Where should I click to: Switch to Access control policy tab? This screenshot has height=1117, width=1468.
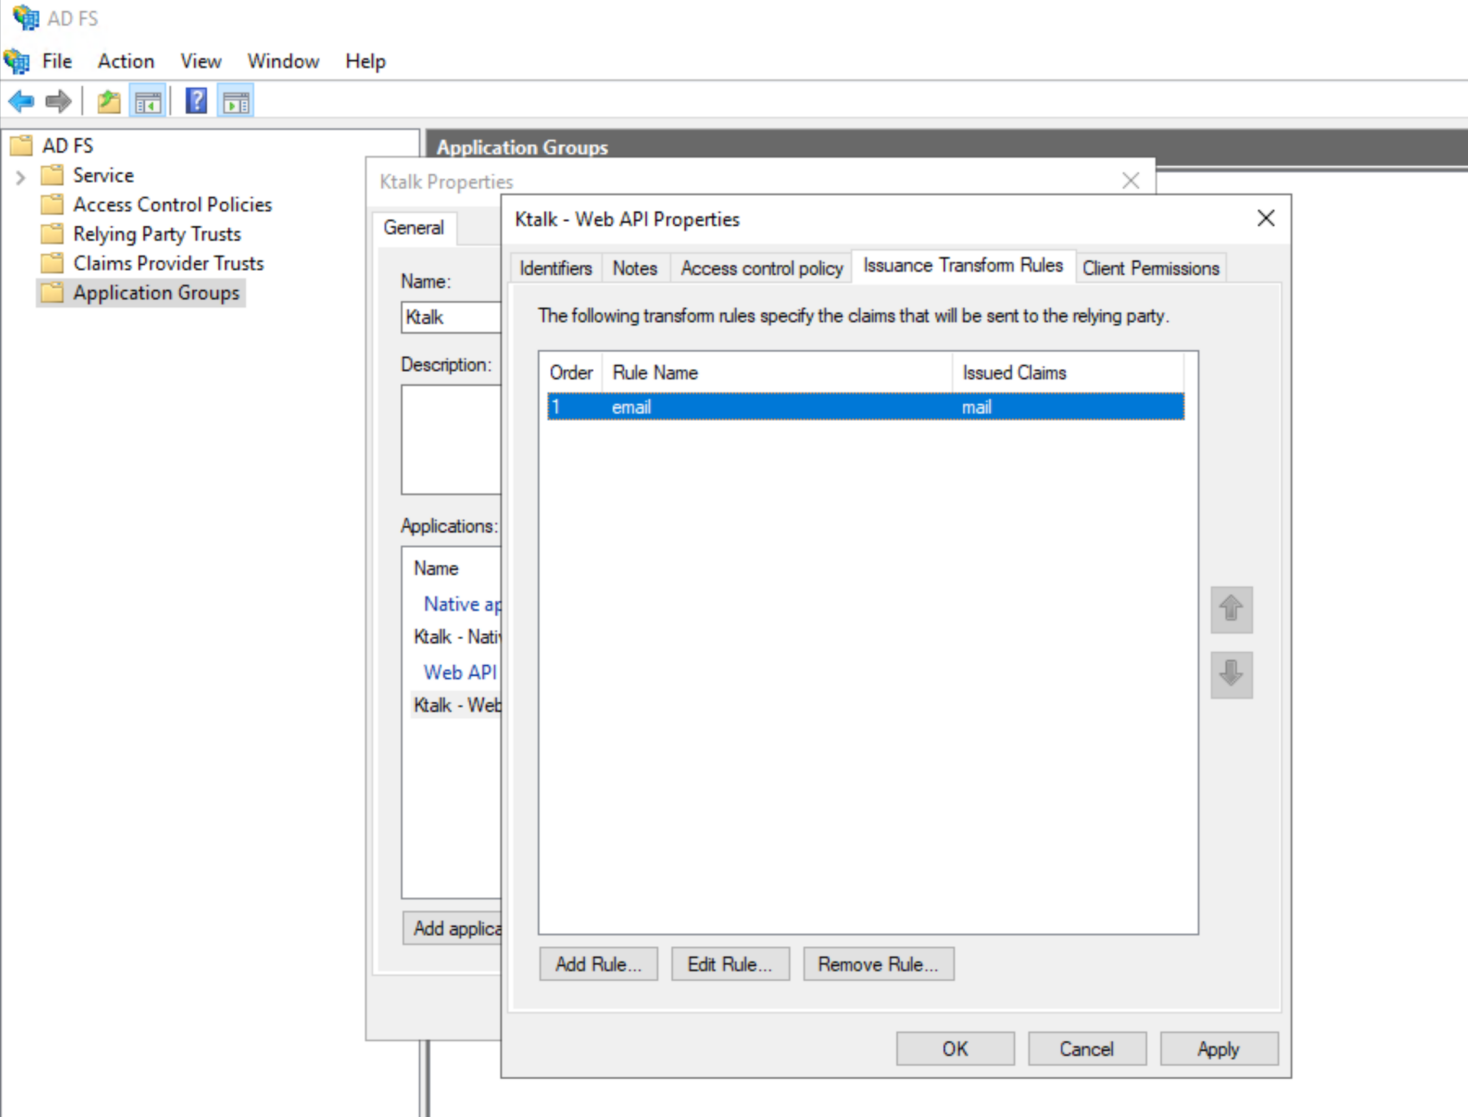pyautogui.click(x=761, y=268)
